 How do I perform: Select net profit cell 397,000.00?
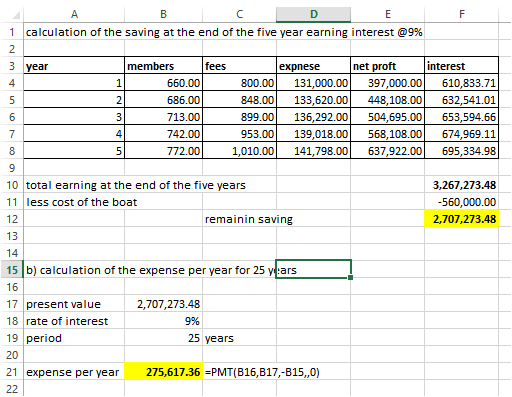pos(387,83)
